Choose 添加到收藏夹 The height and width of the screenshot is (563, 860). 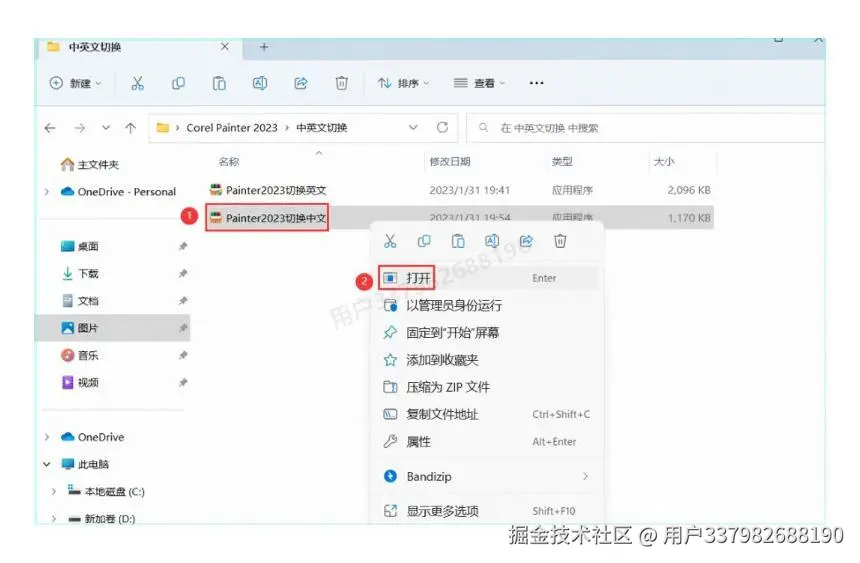[x=487, y=360]
